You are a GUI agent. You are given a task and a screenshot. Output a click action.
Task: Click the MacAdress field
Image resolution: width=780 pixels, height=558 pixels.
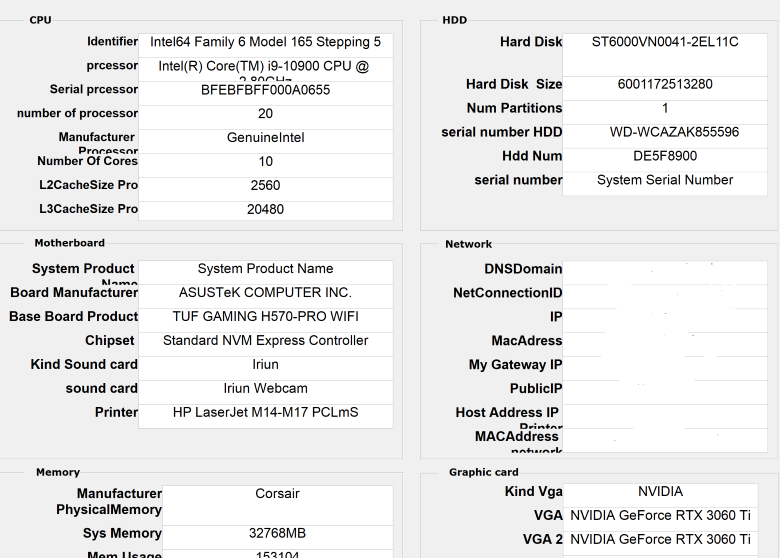click(665, 344)
